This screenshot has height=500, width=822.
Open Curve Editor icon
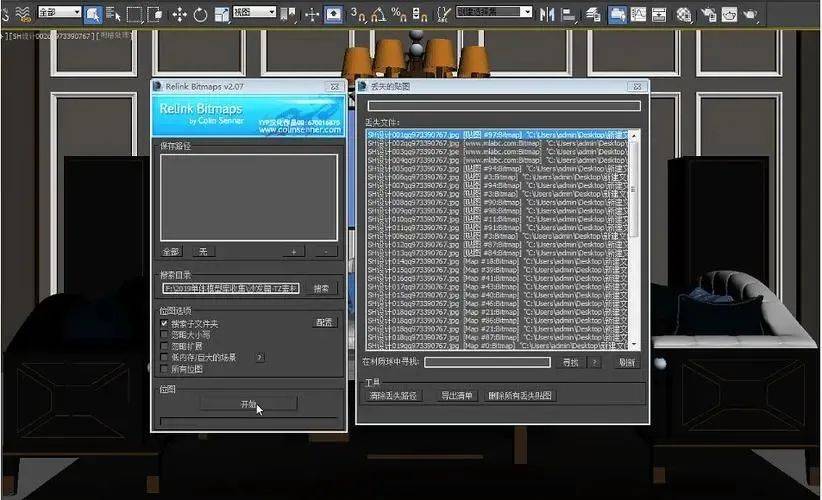639,14
